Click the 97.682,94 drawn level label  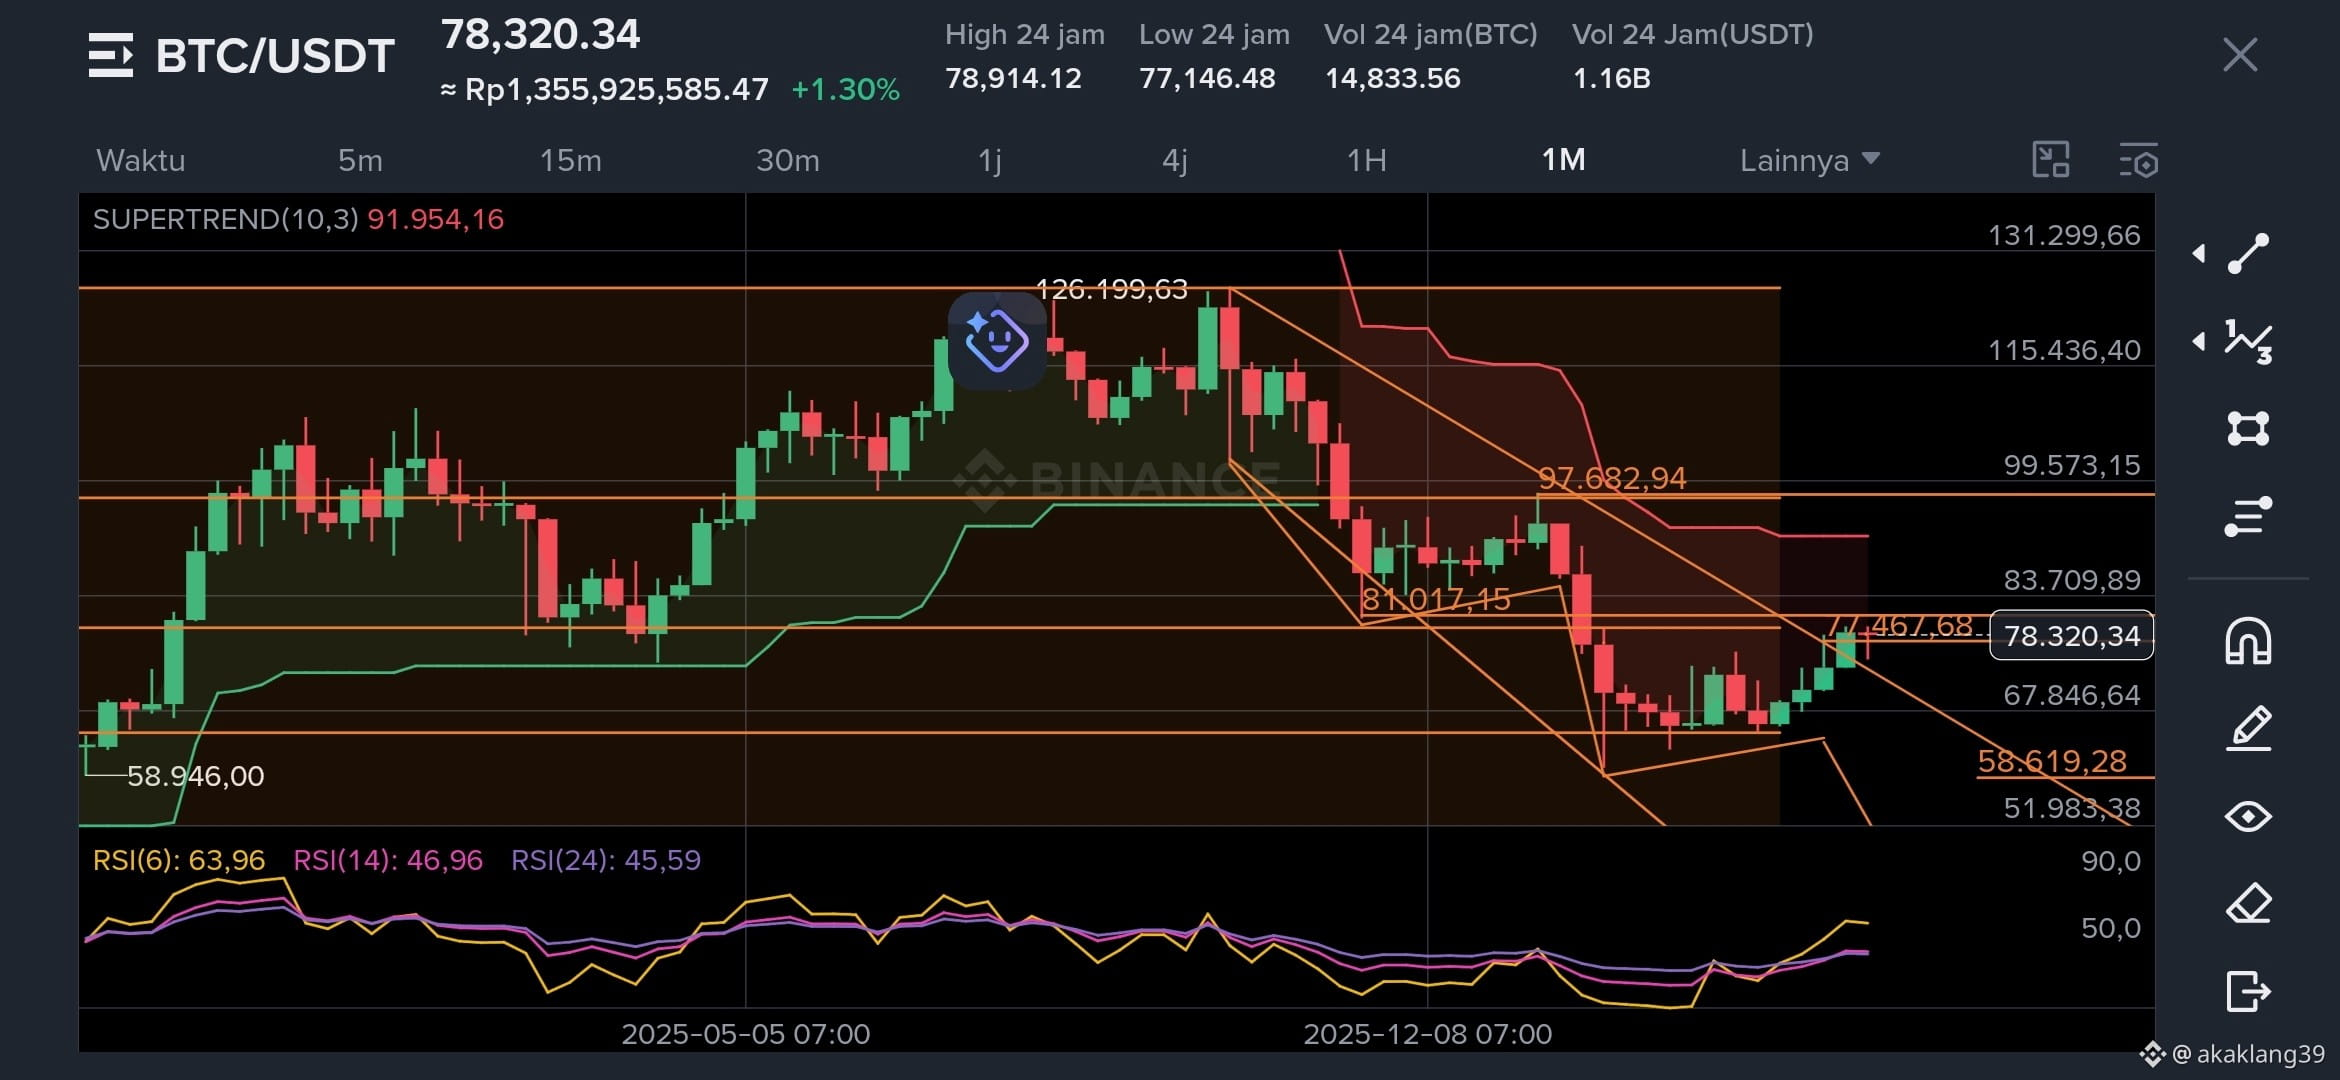[x=1612, y=478]
